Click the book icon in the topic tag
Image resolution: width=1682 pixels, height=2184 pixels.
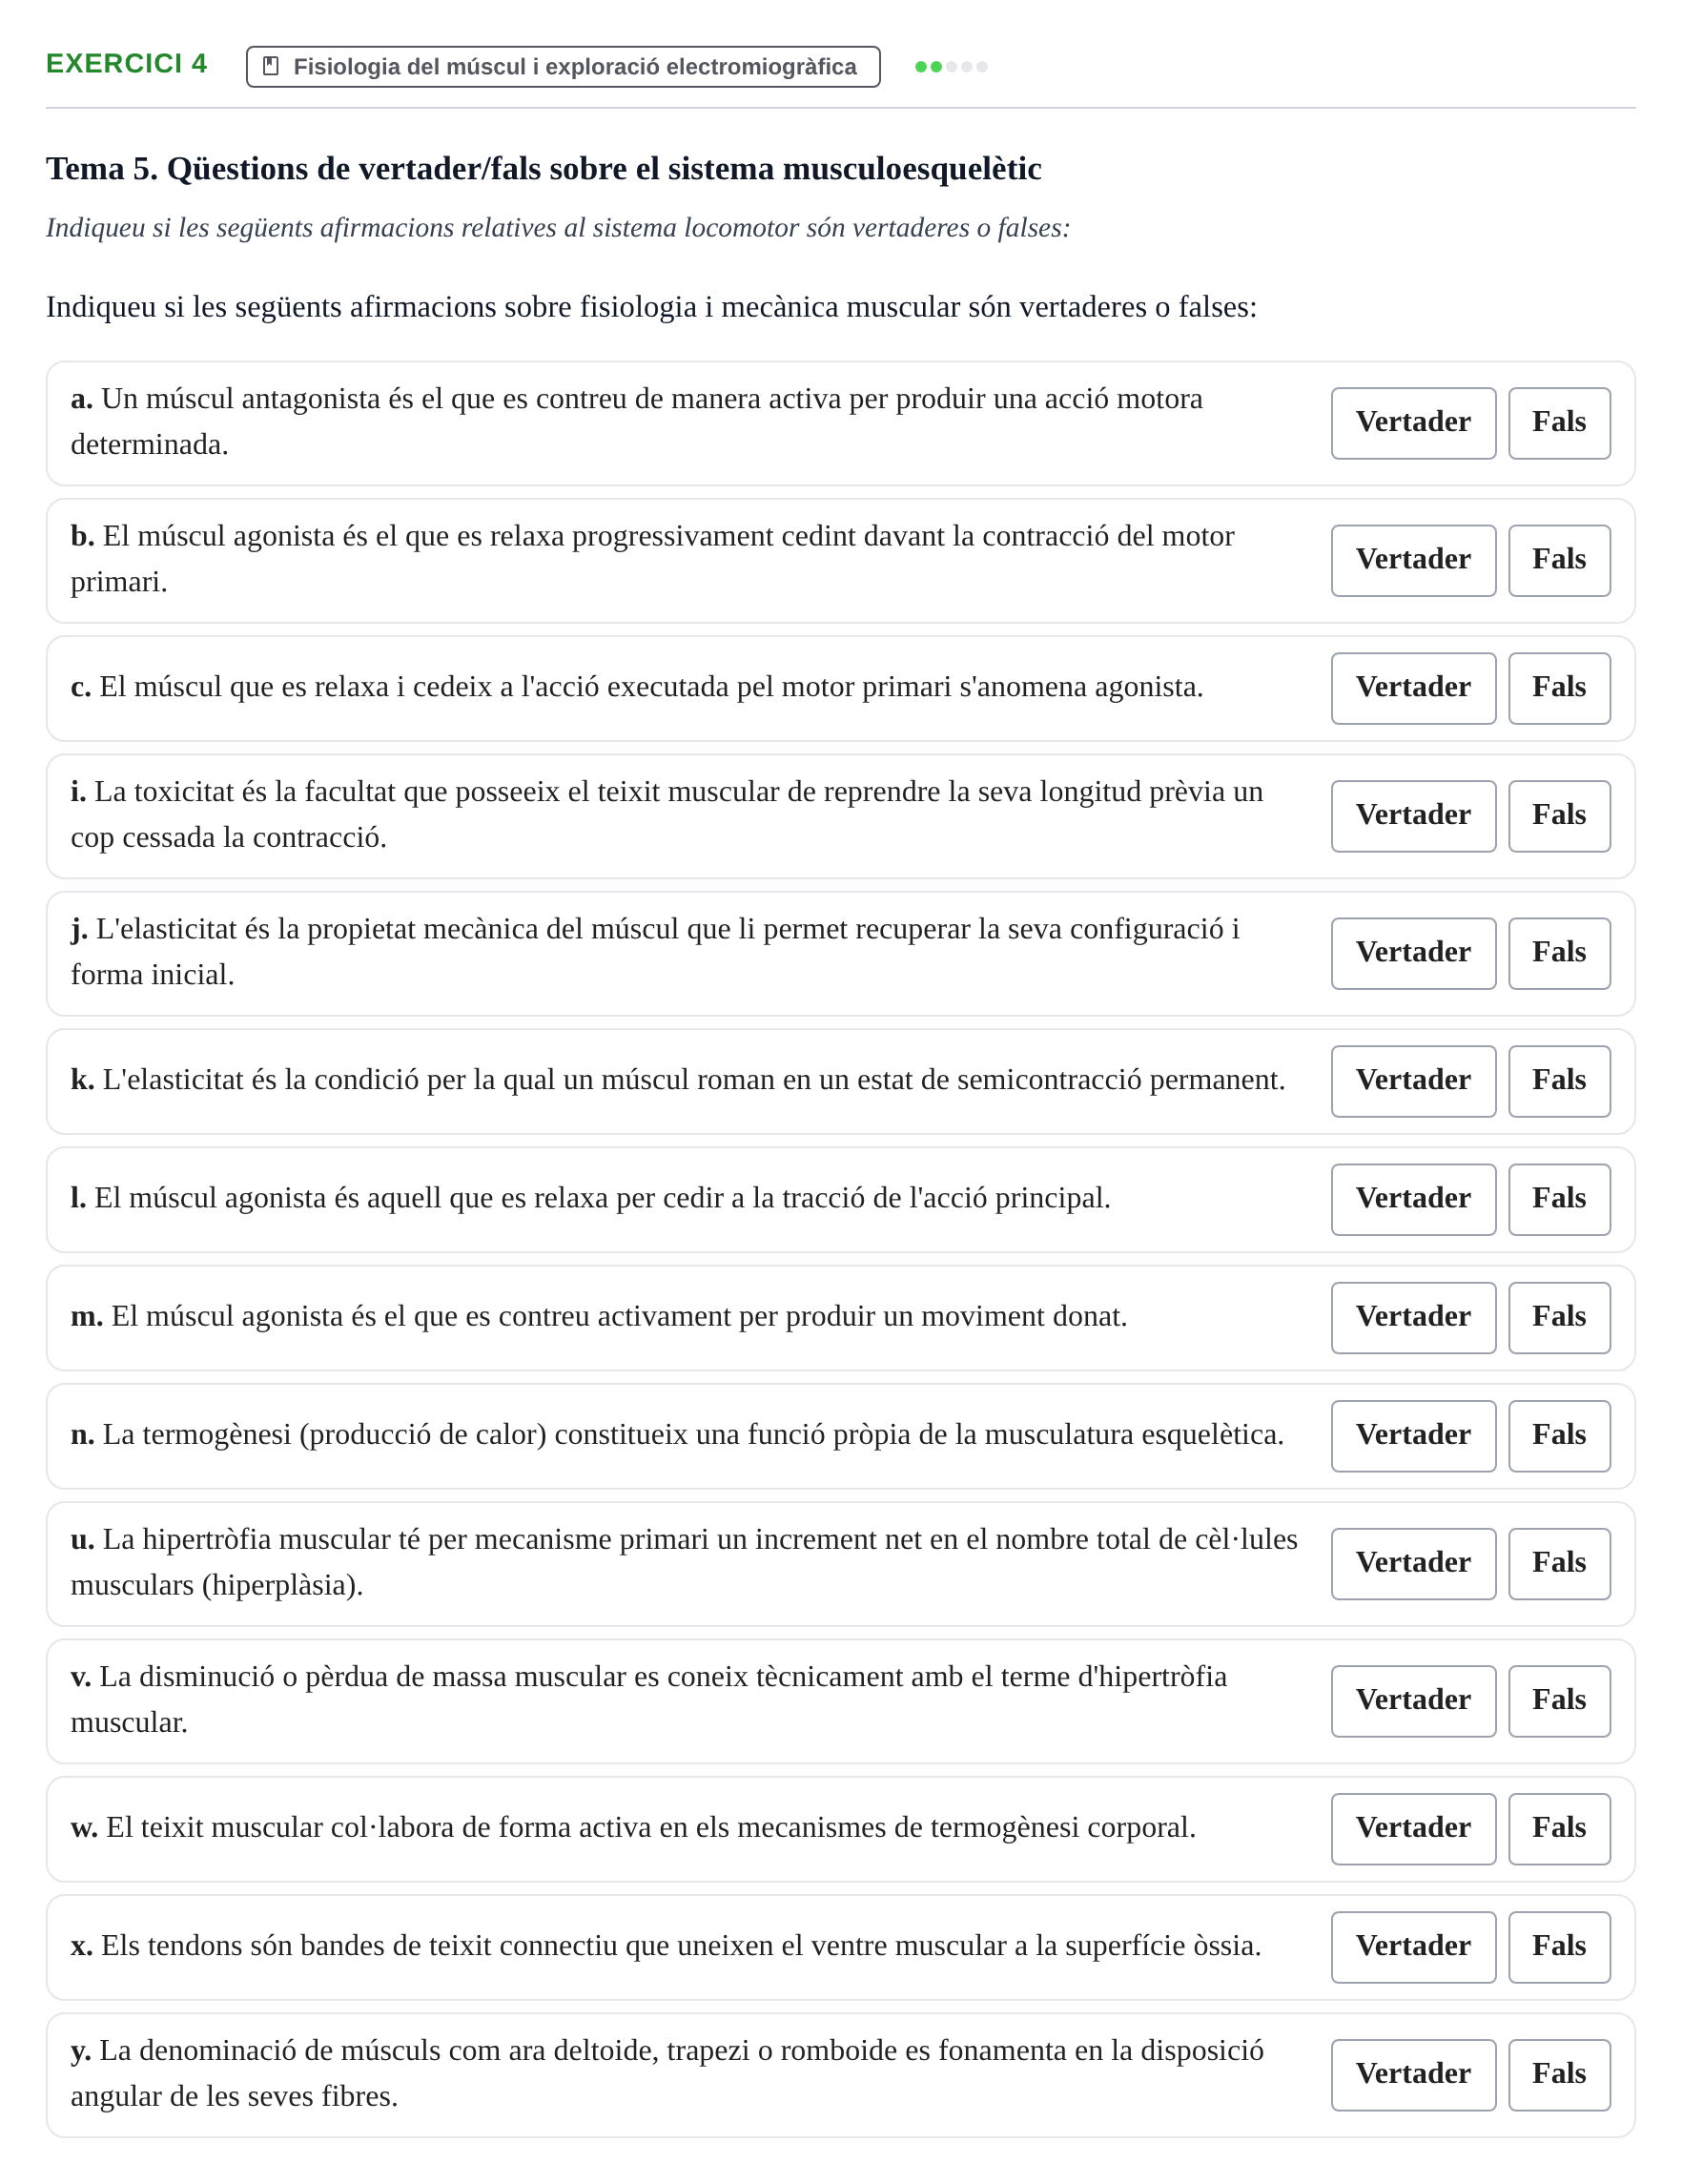(x=270, y=66)
